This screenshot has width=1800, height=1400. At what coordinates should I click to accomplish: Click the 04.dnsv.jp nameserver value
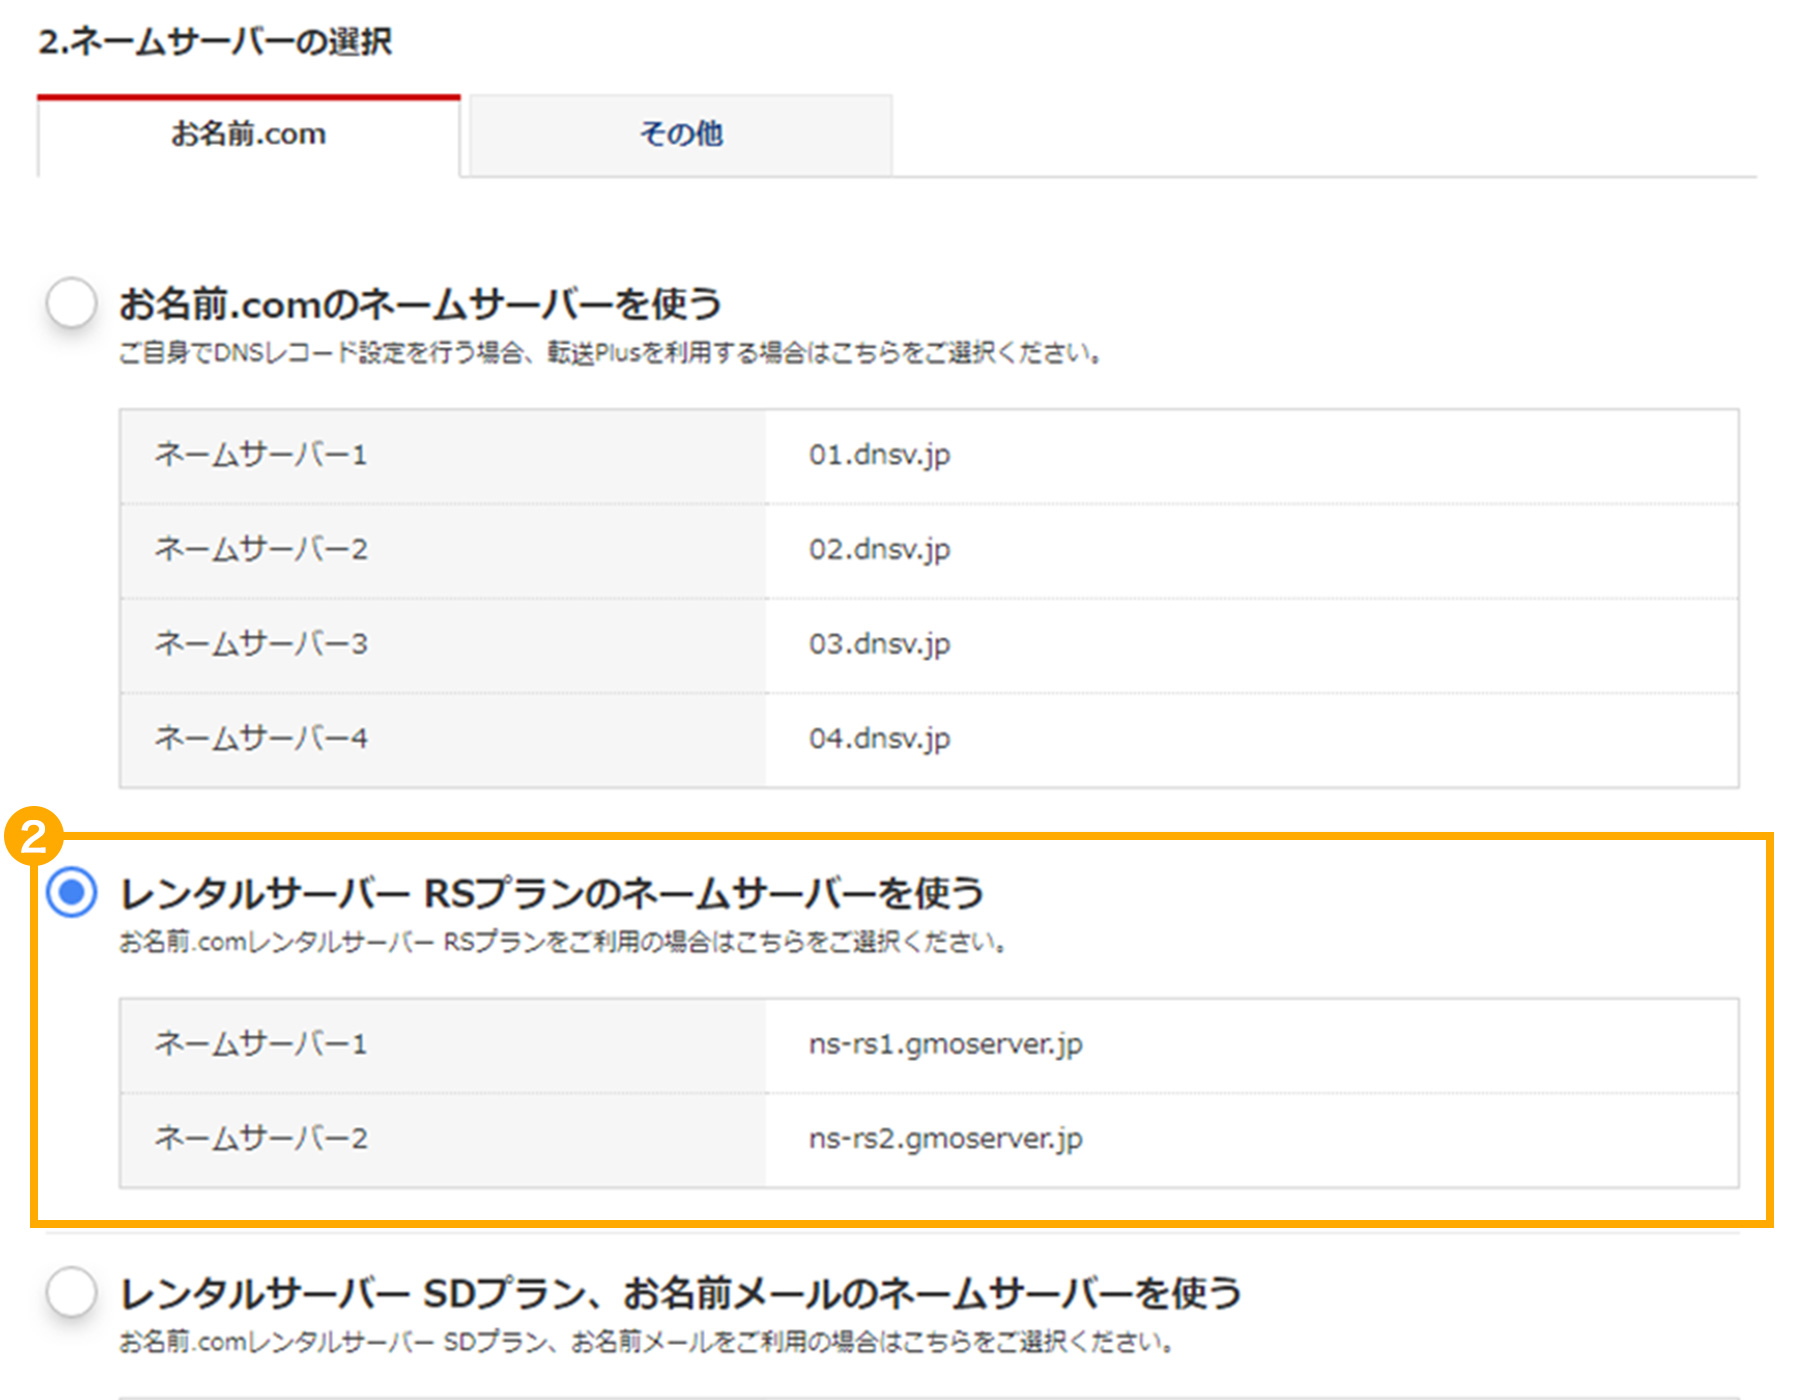pyautogui.click(x=880, y=738)
